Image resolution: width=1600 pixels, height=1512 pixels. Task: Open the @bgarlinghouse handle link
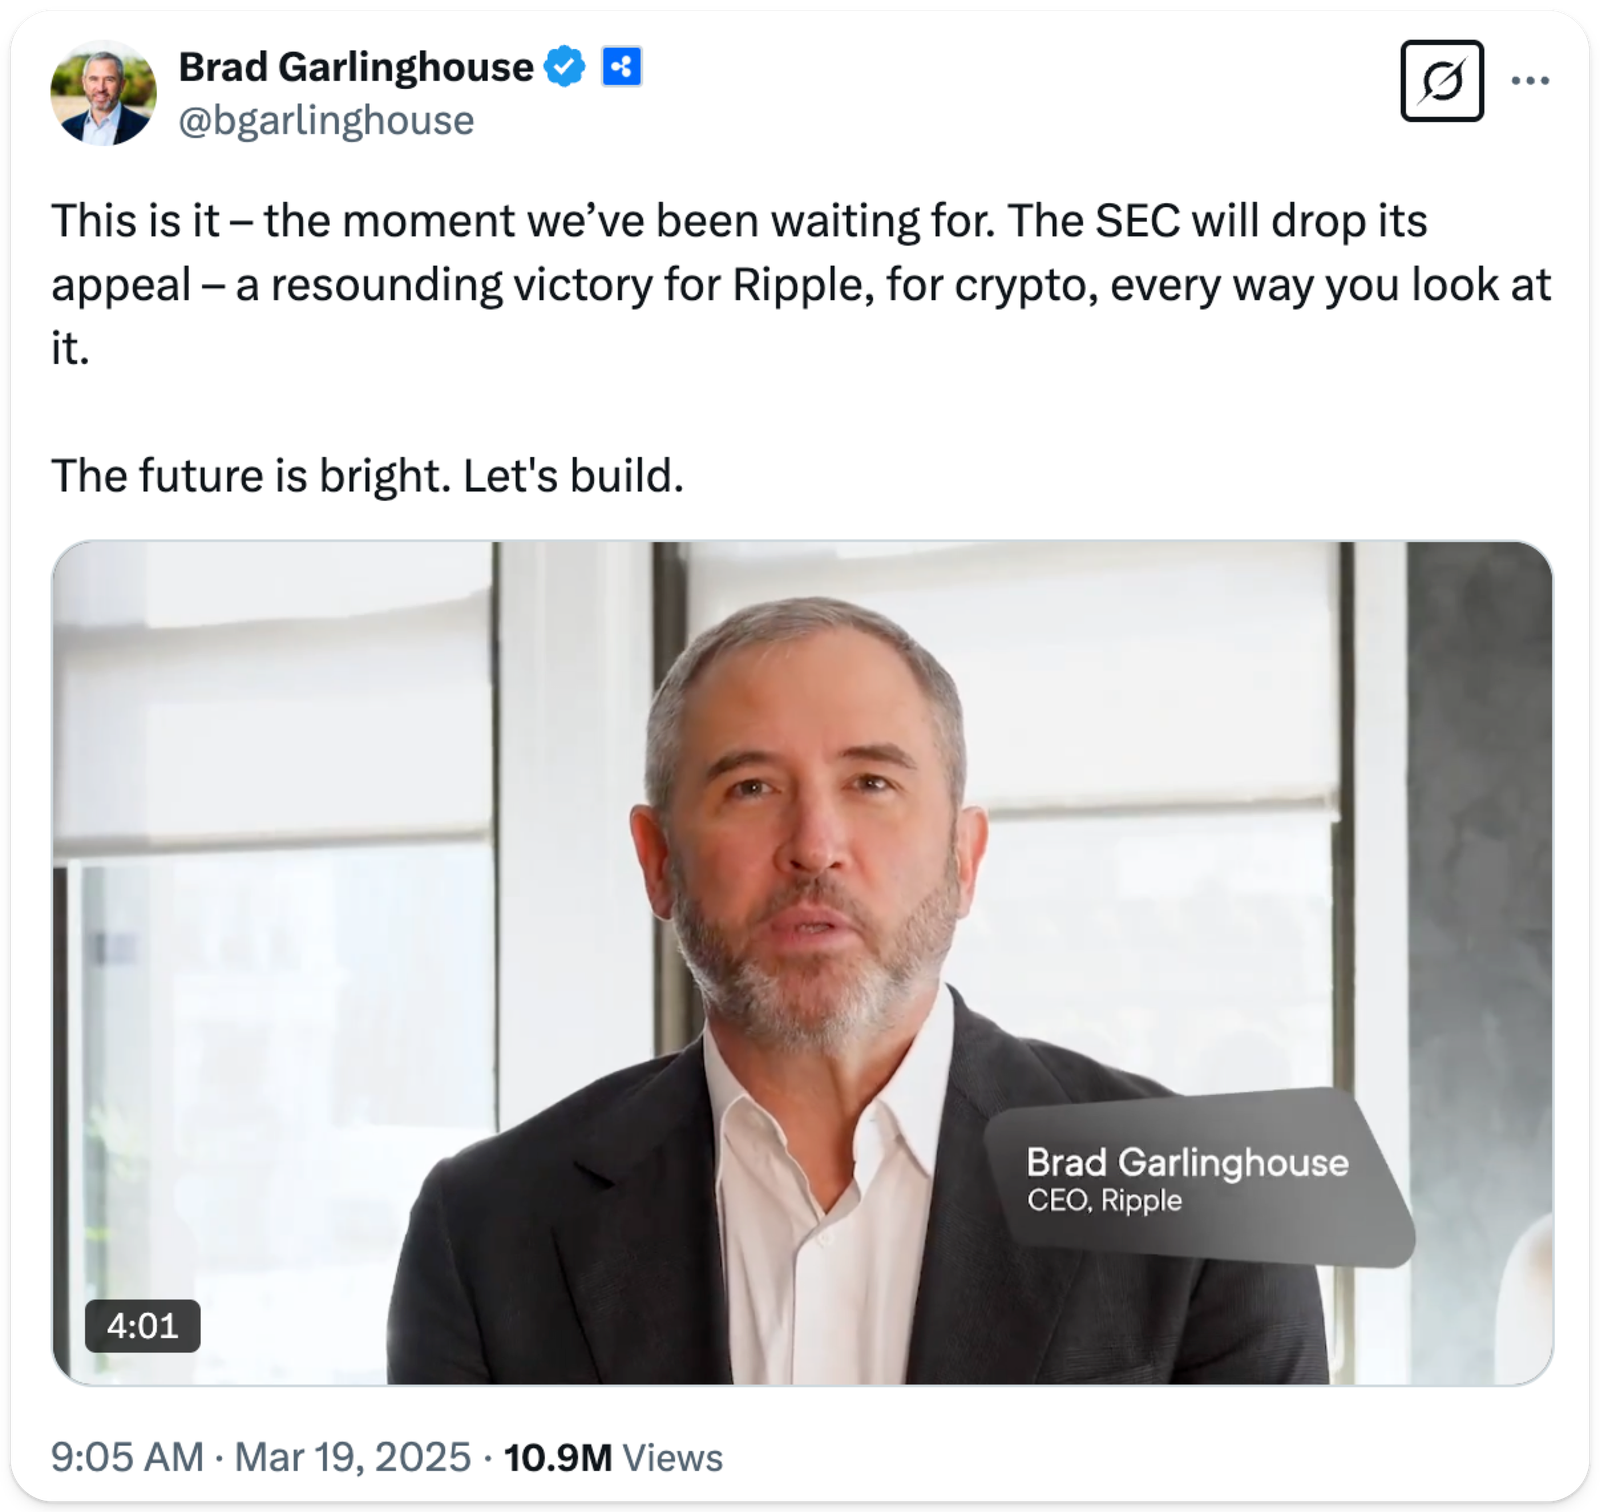[x=326, y=121]
